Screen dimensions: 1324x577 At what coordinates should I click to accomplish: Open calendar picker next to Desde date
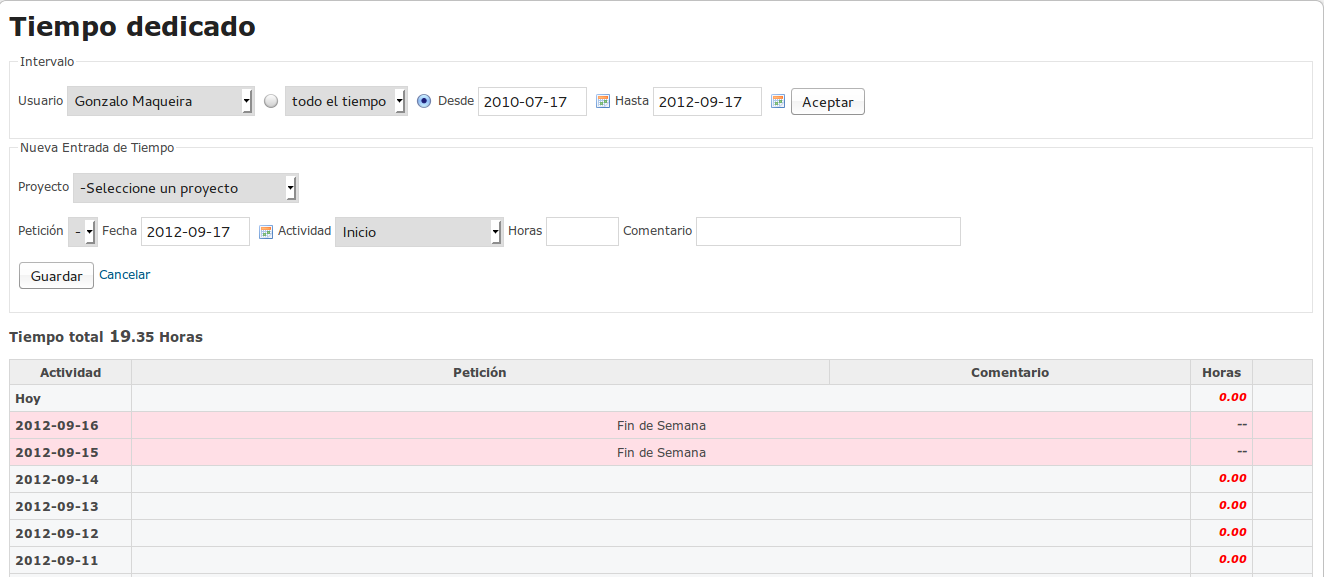pos(602,101)
